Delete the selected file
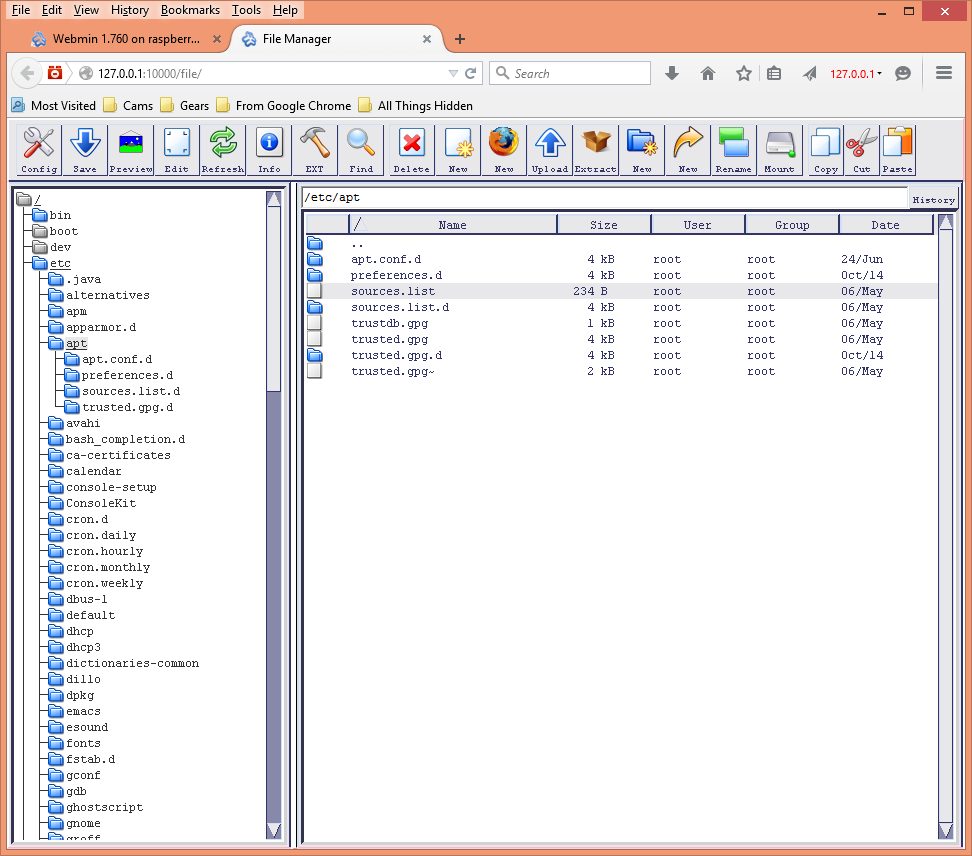This screenshot has width=972, height=856. click(x=411, y=150)
